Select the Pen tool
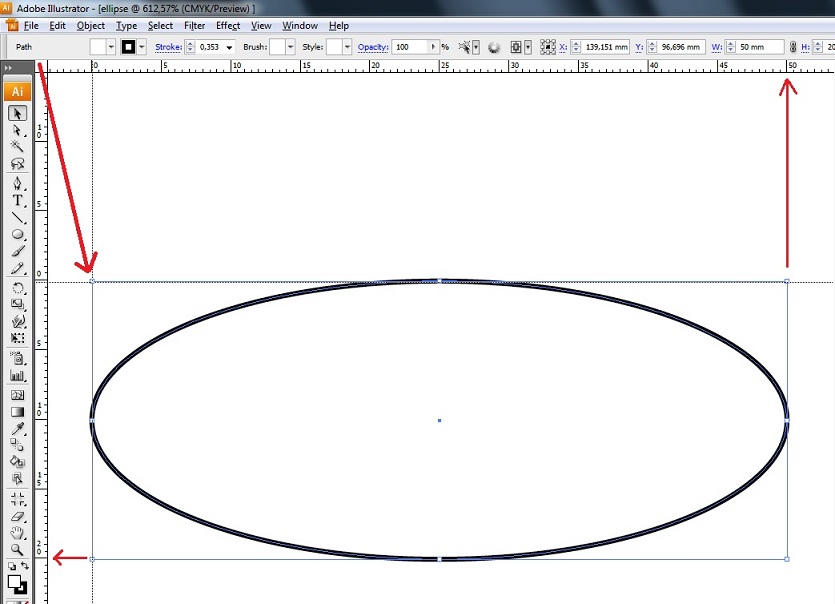 17,184
